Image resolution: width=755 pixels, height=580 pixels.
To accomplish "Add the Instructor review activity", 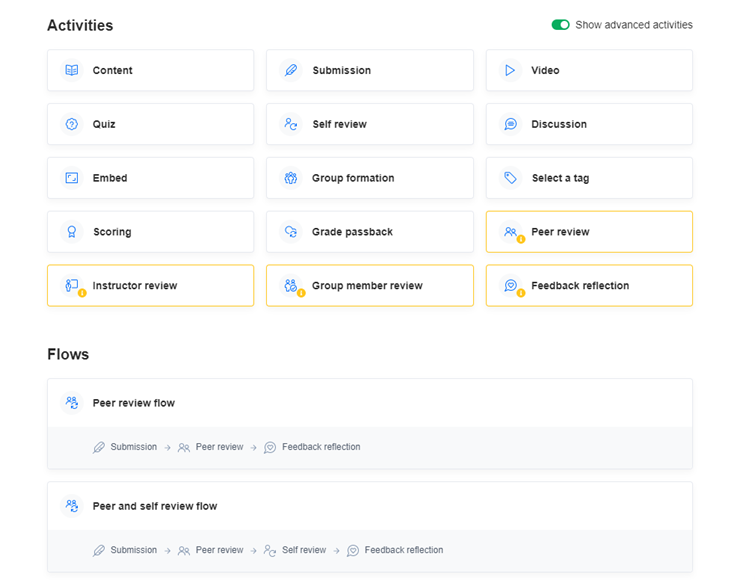I will pyautogui.click(x=150, y=285).
